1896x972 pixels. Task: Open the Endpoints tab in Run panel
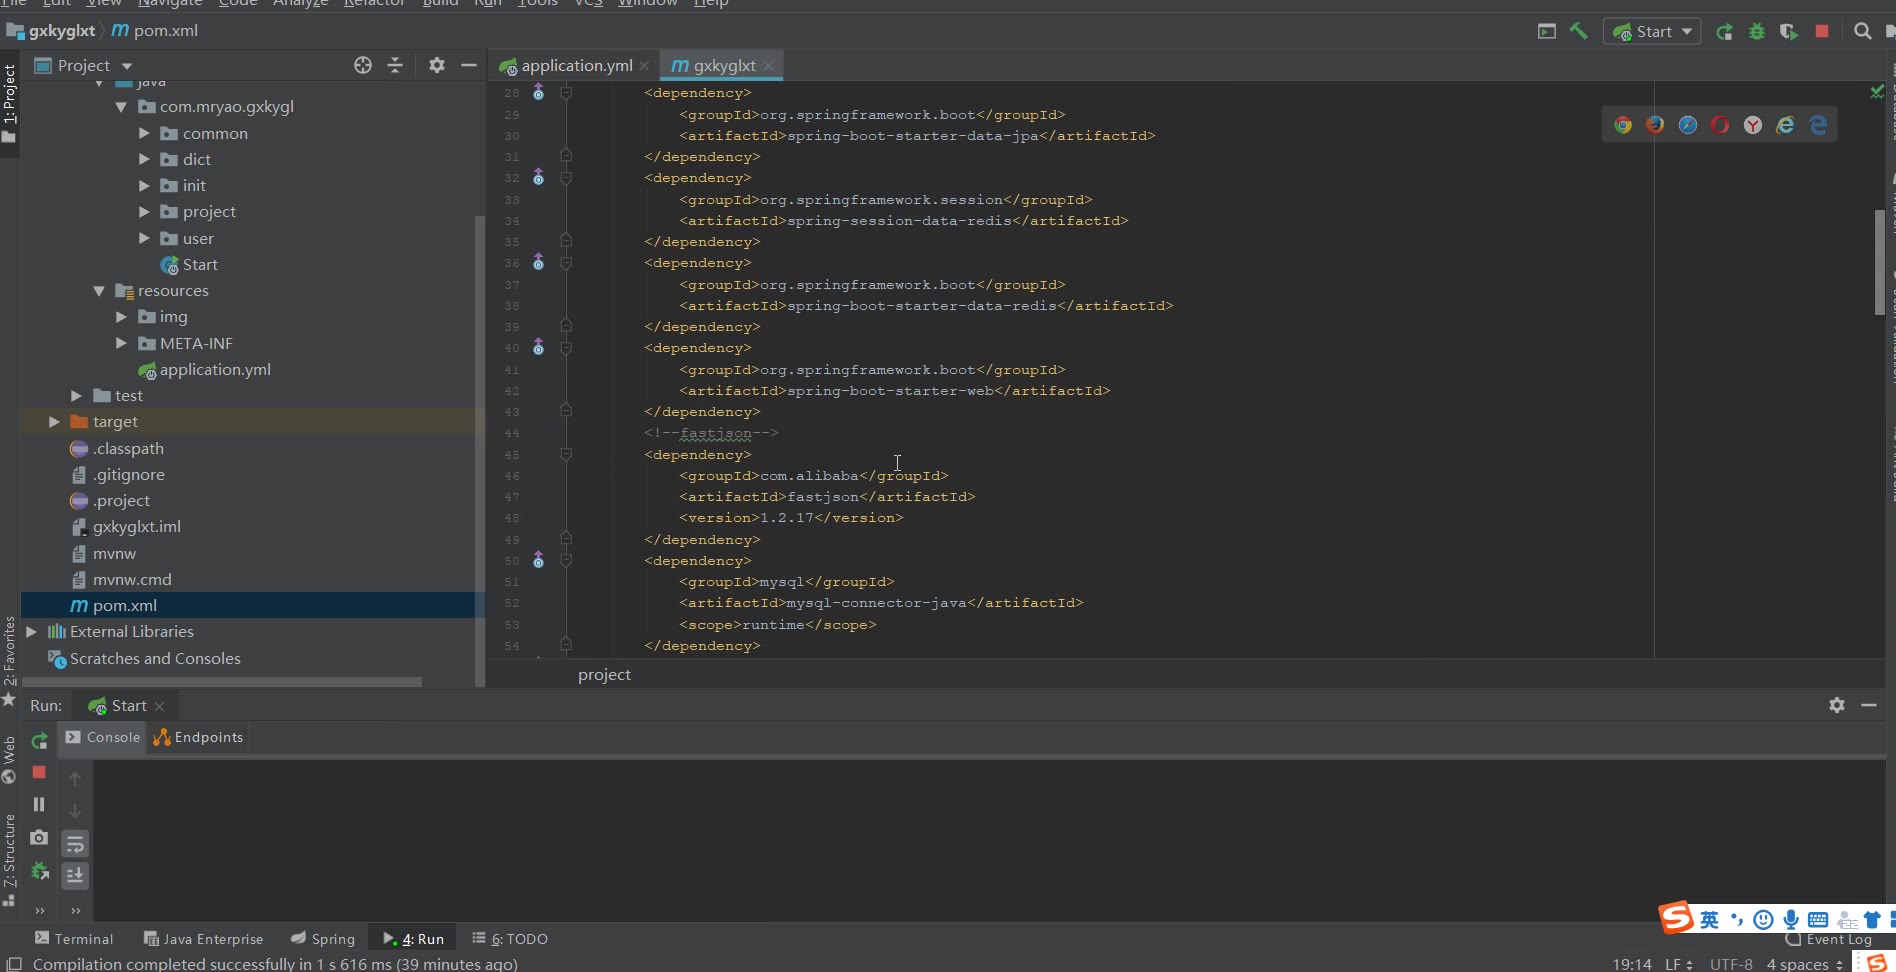tap(199, 737)
